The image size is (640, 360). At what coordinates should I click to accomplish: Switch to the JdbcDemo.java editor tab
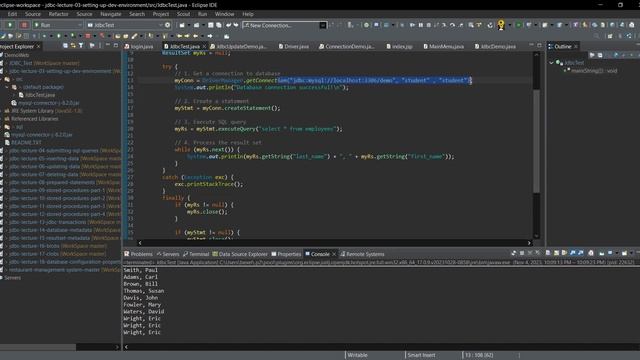click(495, 47)
